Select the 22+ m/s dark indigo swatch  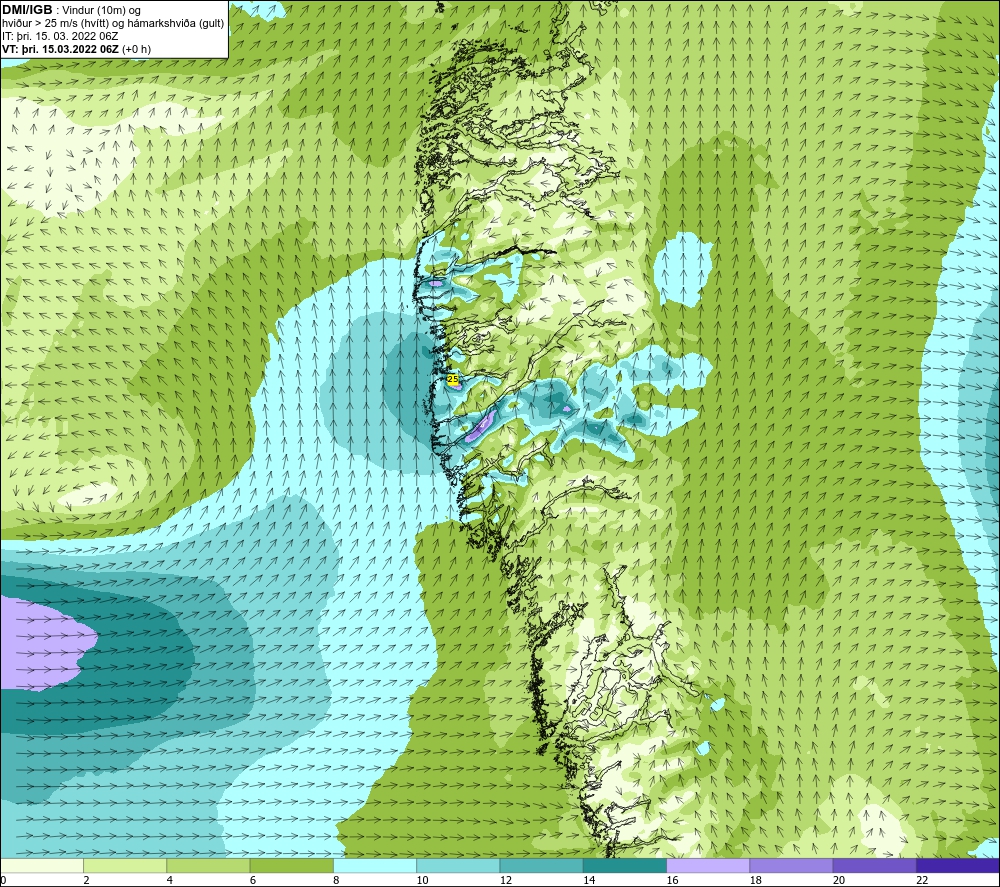(957, 866)
